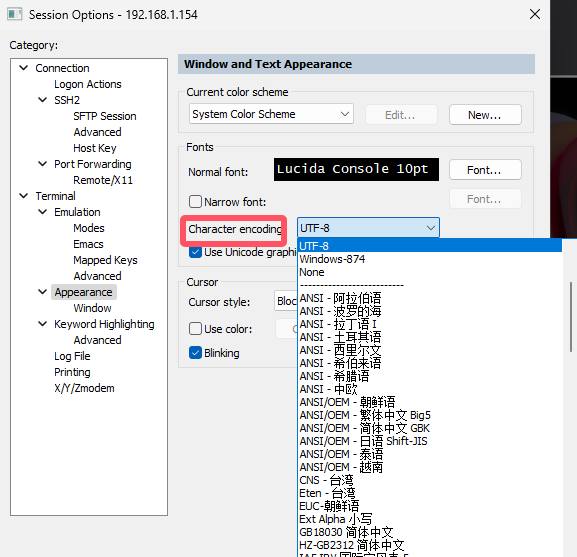Toggle the Use Unicode graphics checkbox

[195, 252]
